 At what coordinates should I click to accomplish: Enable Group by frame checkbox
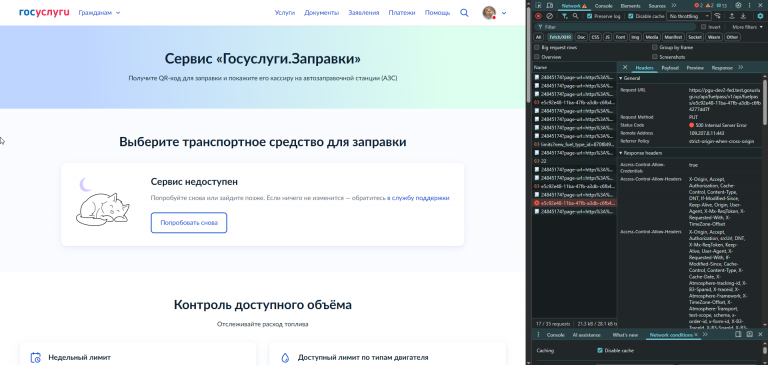click(x=655, y=48)
